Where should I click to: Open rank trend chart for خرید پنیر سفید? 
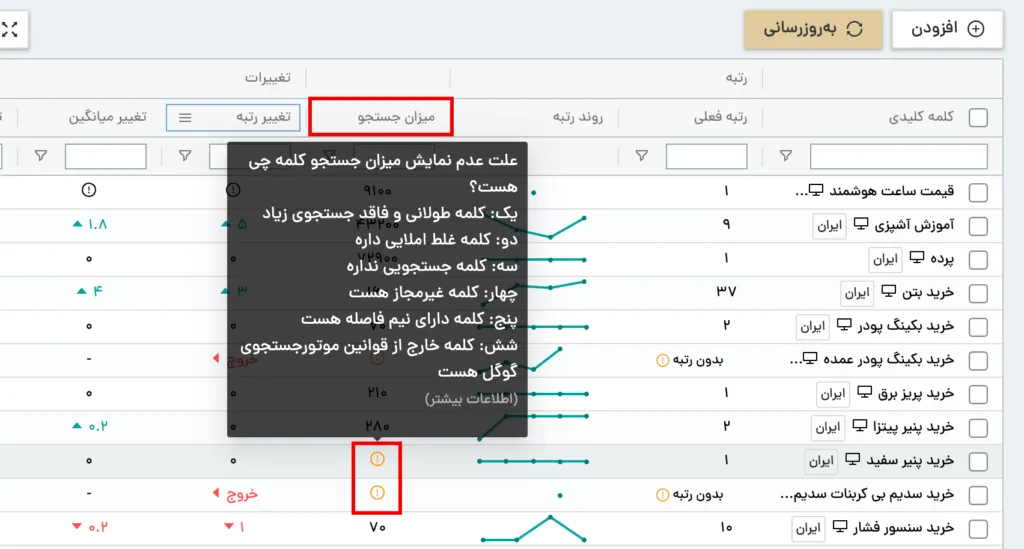(533, 462)
